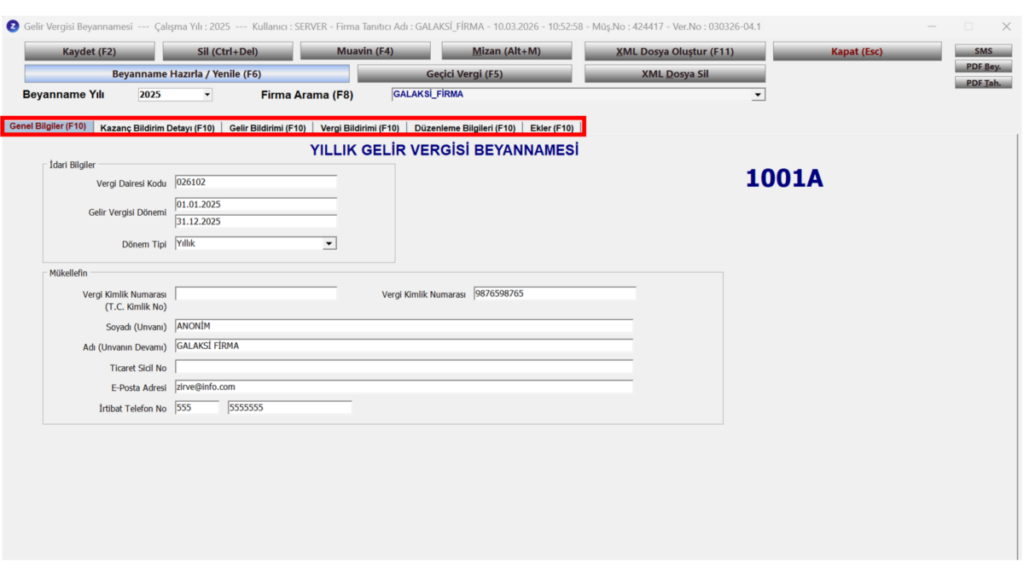This screenshot has width=1024, height=576.
Task: Close the window with the X icon
Action: (x=1006, y=26)
